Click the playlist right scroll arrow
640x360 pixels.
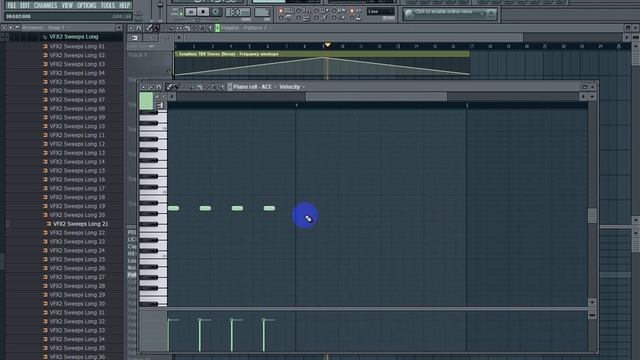pos(627,38)
